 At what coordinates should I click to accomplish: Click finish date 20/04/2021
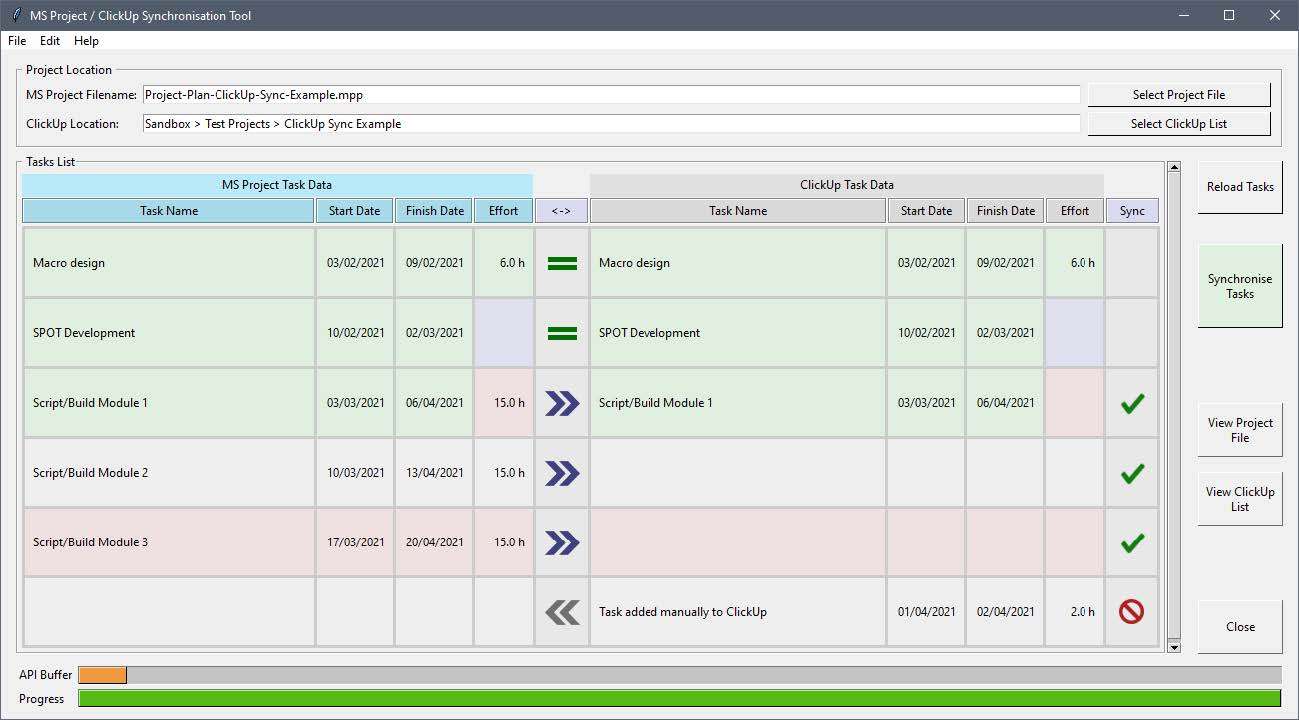coord(434,542)
